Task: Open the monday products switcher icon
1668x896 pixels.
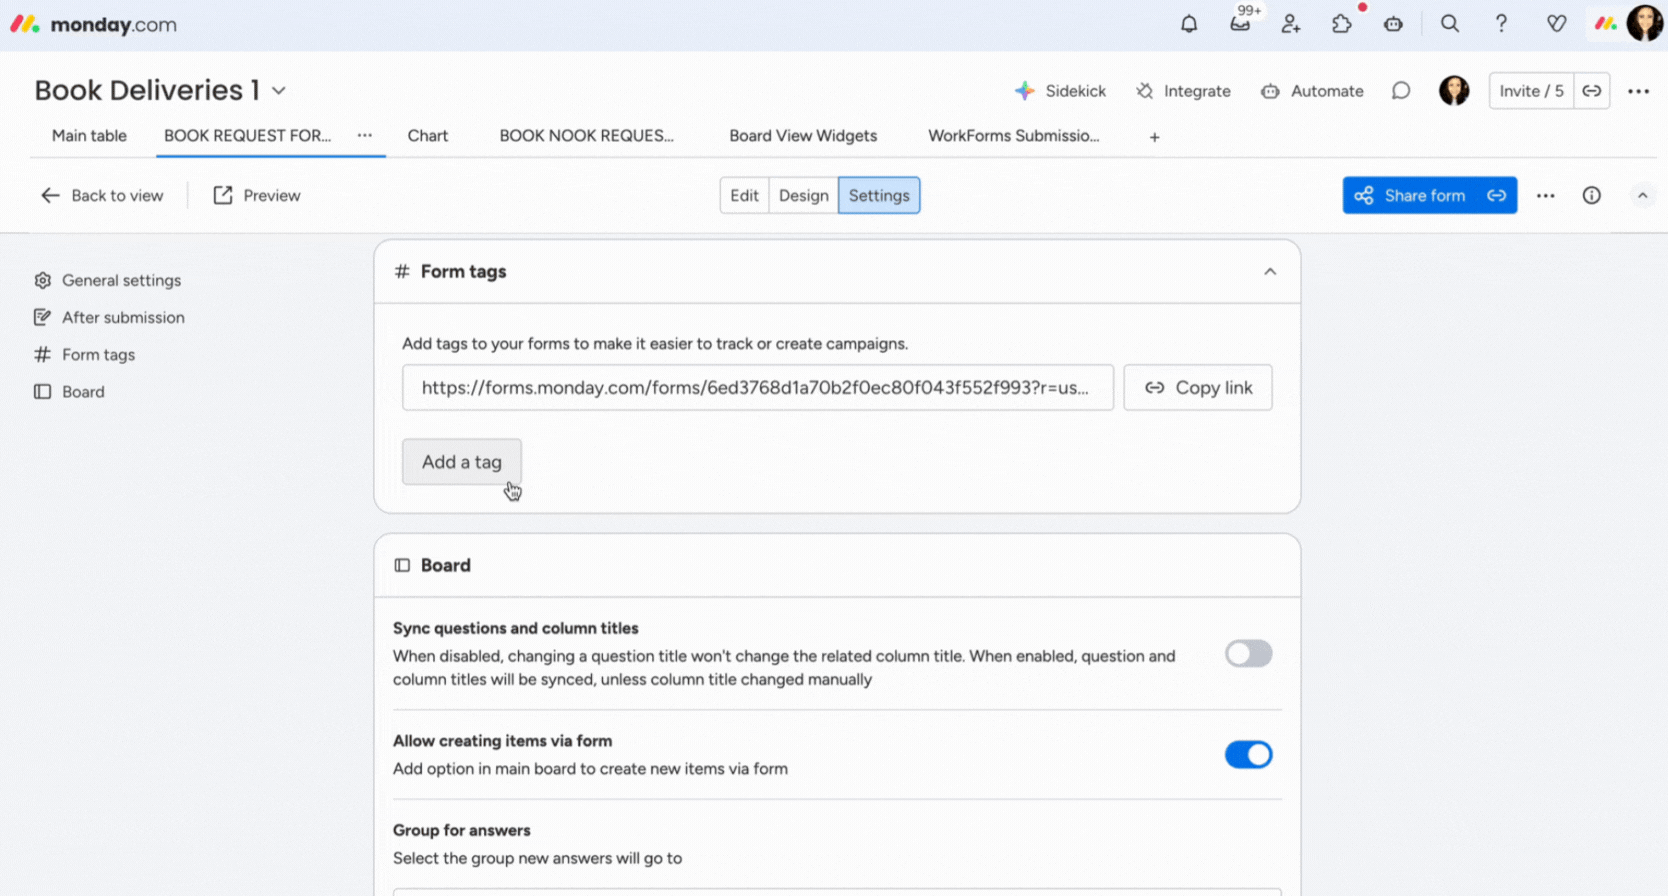Action: pos(1606,24)
